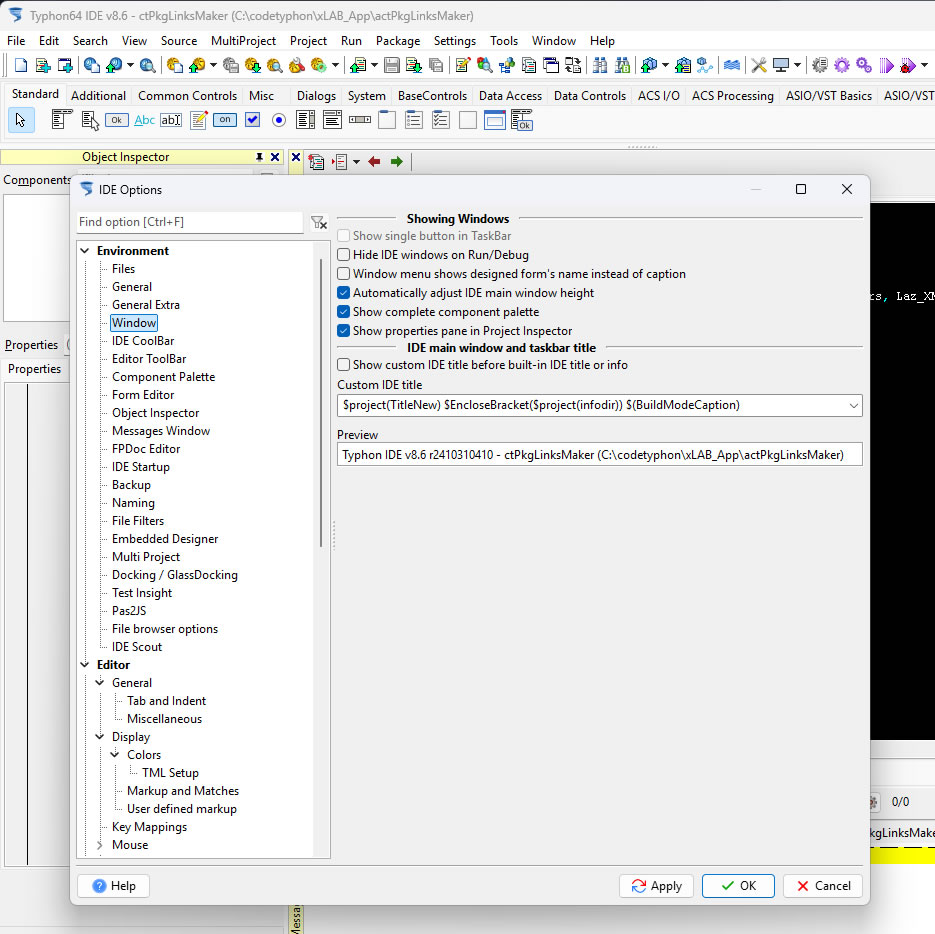The image size is (935, 934).
Task: Collapse the Editor tree node
Action: pos(85,665)
